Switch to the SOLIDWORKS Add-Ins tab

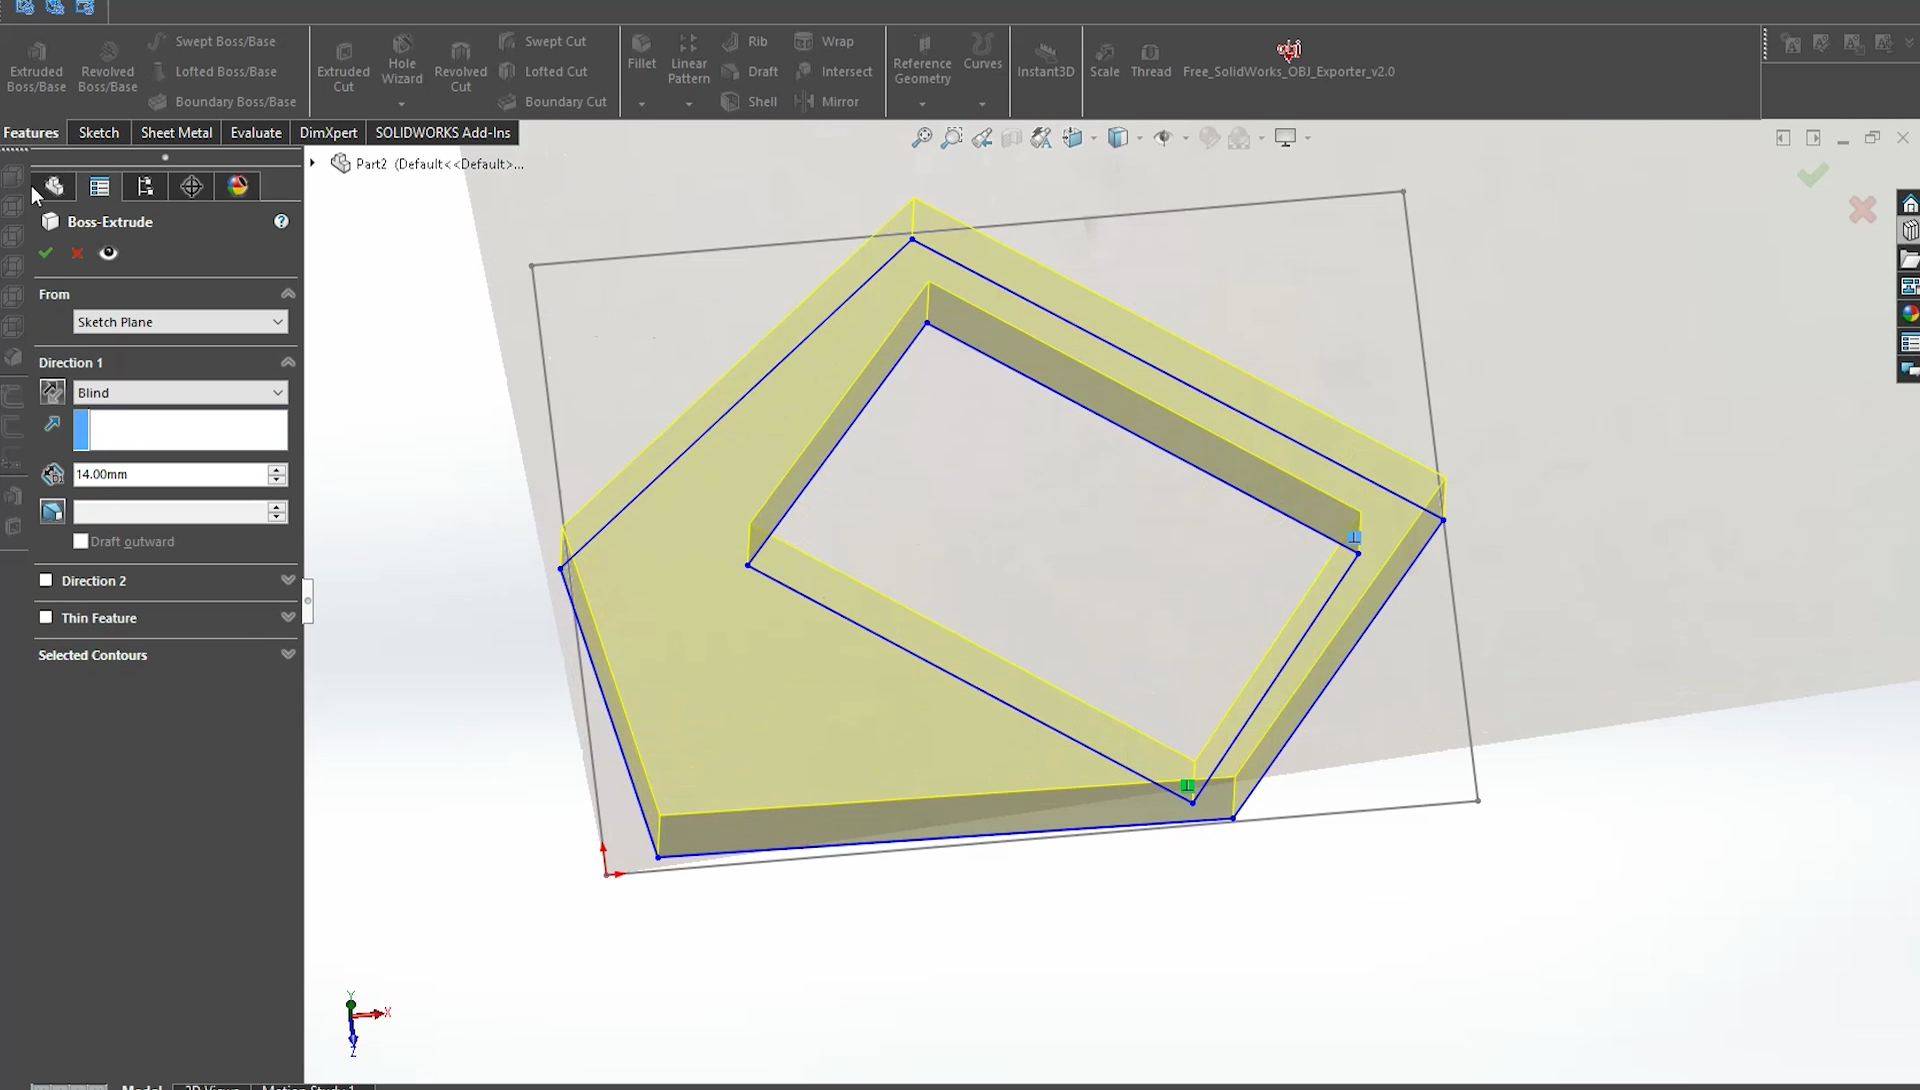point(442,132)
